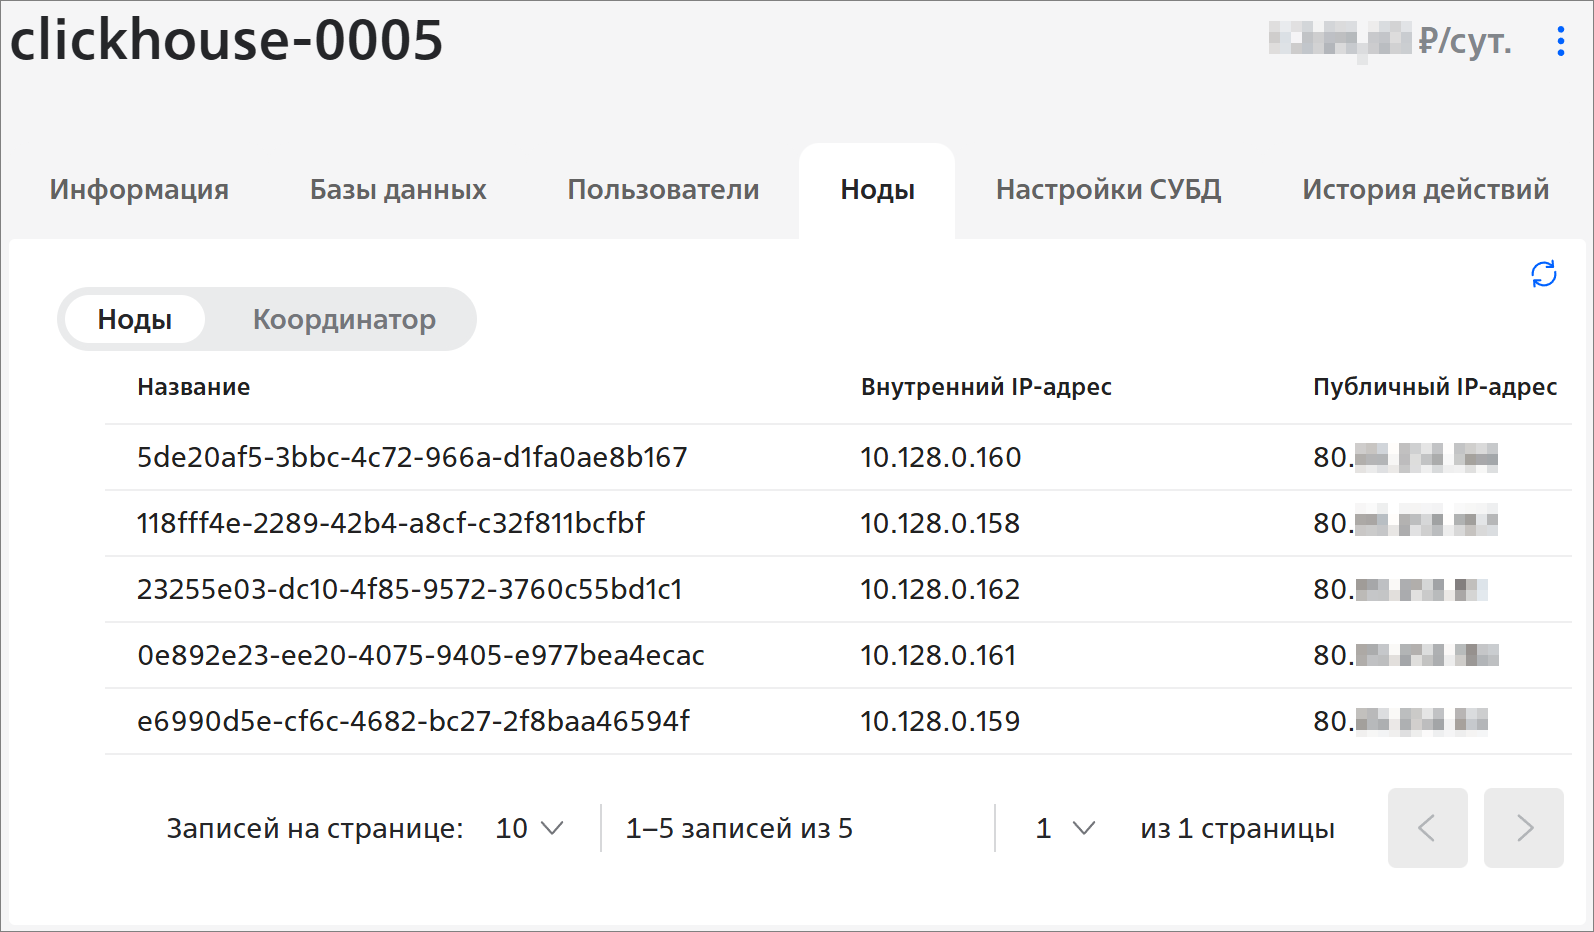Click the 1–5 записей из 5 text
This screenshot has width=1594, height=932.
739,828
